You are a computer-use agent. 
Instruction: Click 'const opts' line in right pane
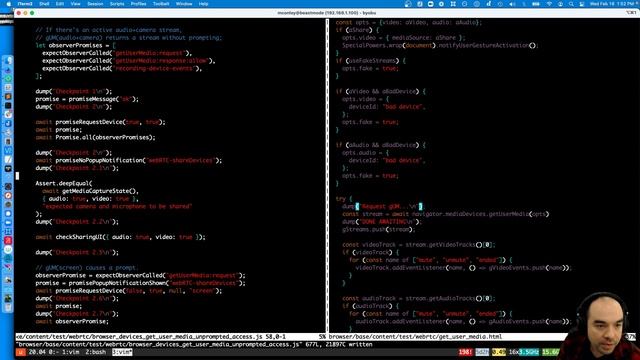409,22
